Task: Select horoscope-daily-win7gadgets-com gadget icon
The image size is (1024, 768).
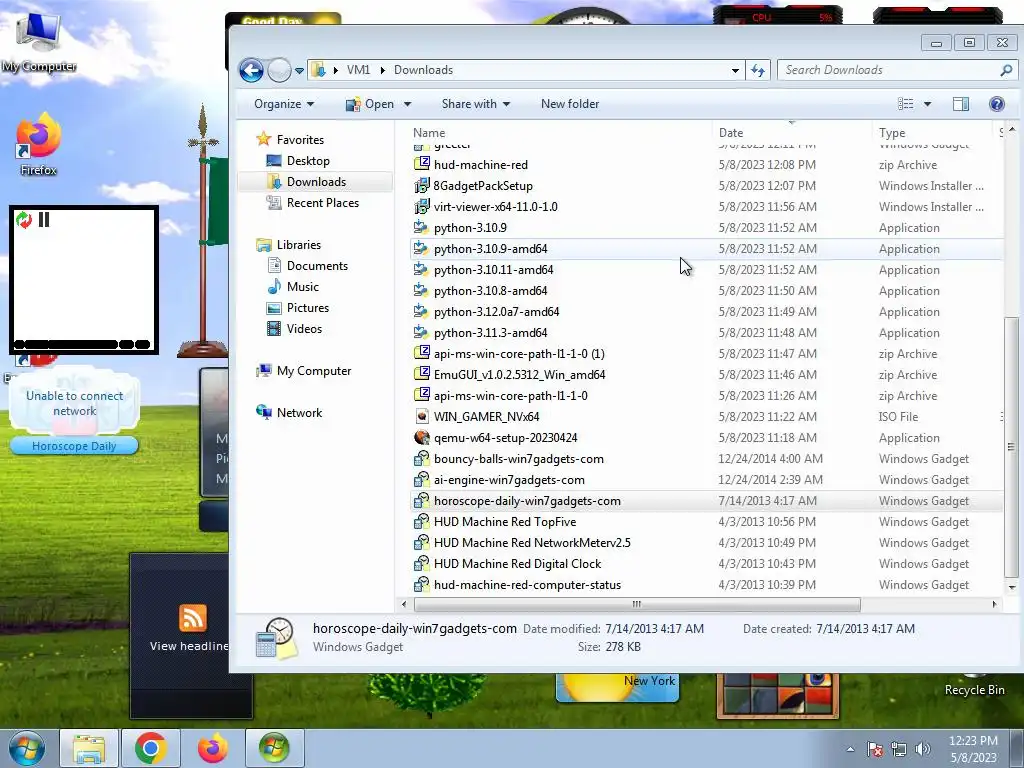Action: pyautogui.click(x=422, y=501)
